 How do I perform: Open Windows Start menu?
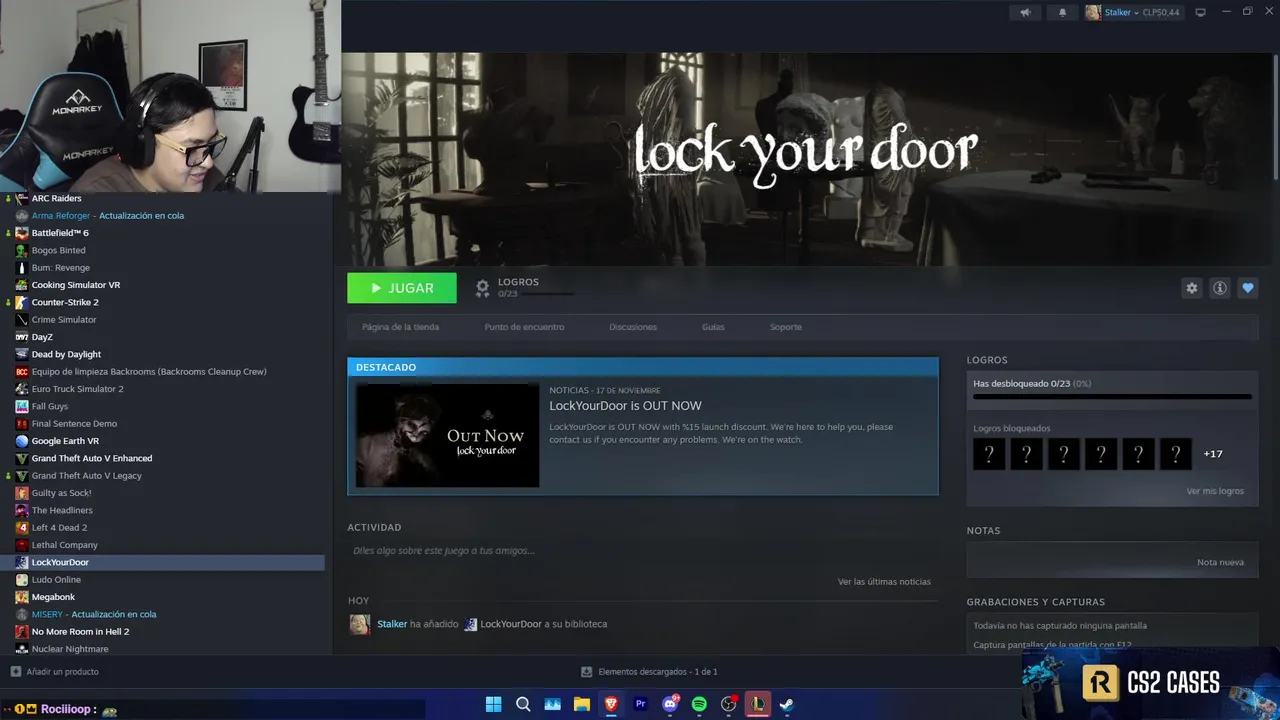click(x=494, y=704)
